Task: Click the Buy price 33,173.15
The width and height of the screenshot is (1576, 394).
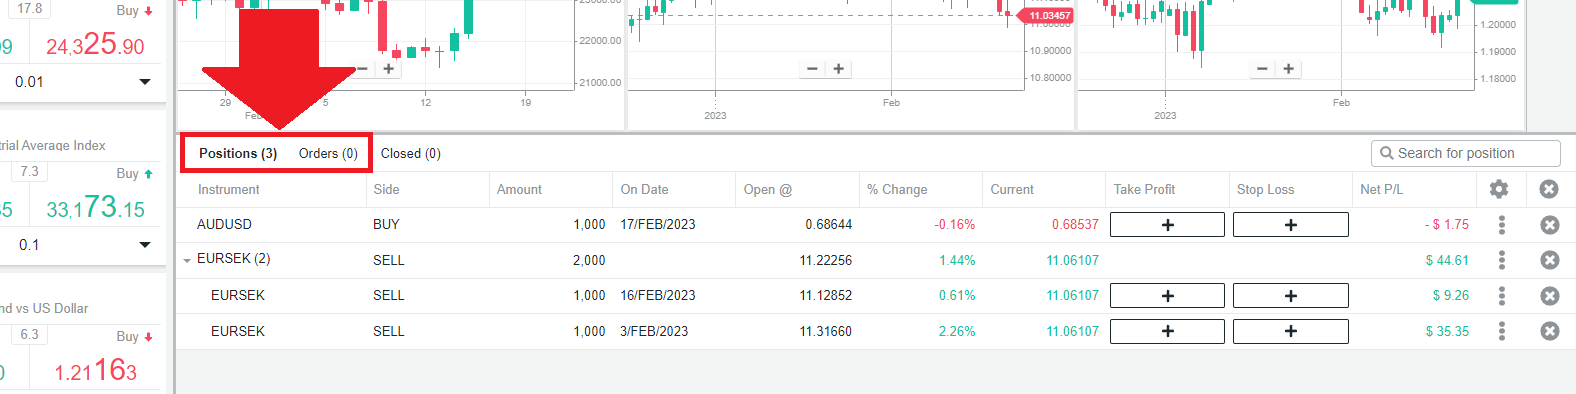Action: (x=96, y=207)
